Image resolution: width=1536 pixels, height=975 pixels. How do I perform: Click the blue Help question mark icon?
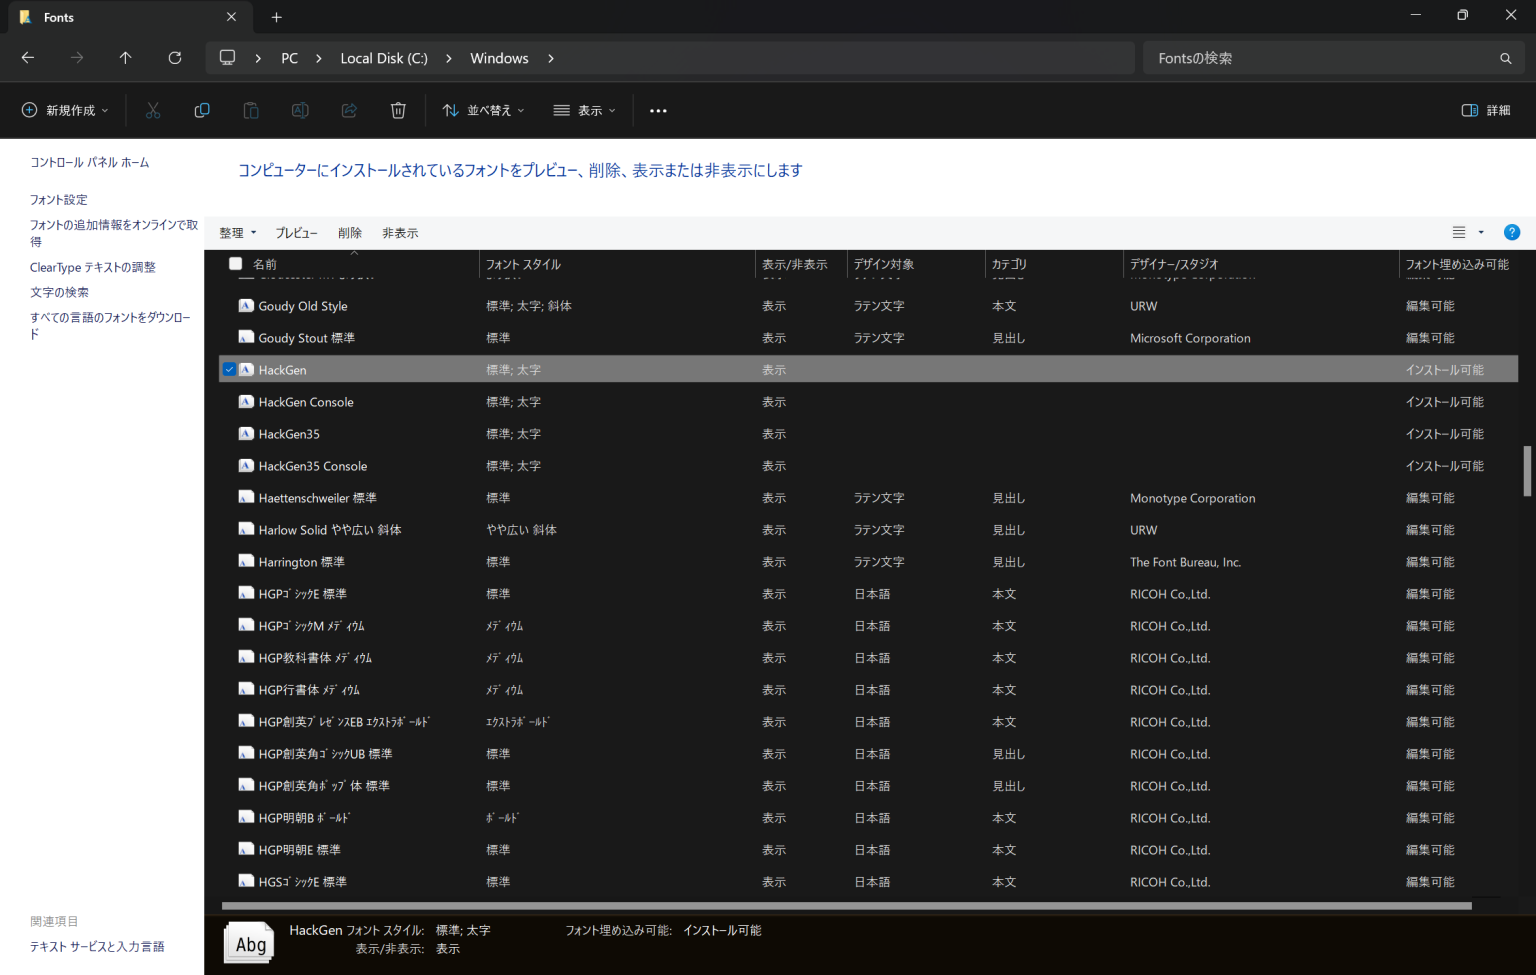(x=1511, y=232)
